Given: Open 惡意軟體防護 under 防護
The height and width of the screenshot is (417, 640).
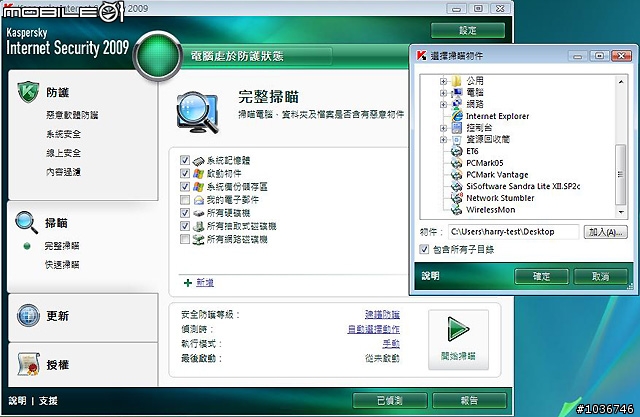Looking at the screenshot, I should coord(72,115).
